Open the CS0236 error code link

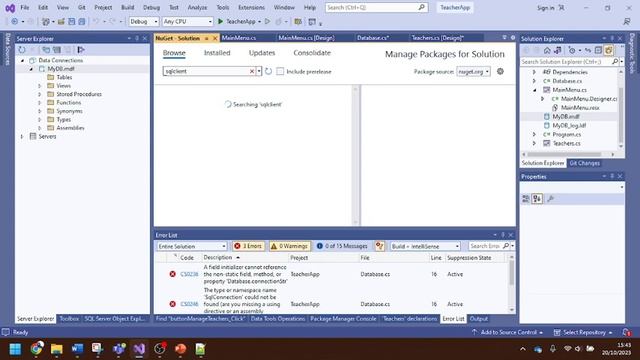point(189,274)
